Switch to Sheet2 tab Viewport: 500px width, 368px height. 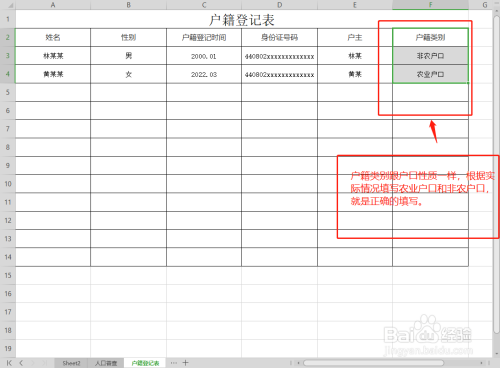point(71,363)
